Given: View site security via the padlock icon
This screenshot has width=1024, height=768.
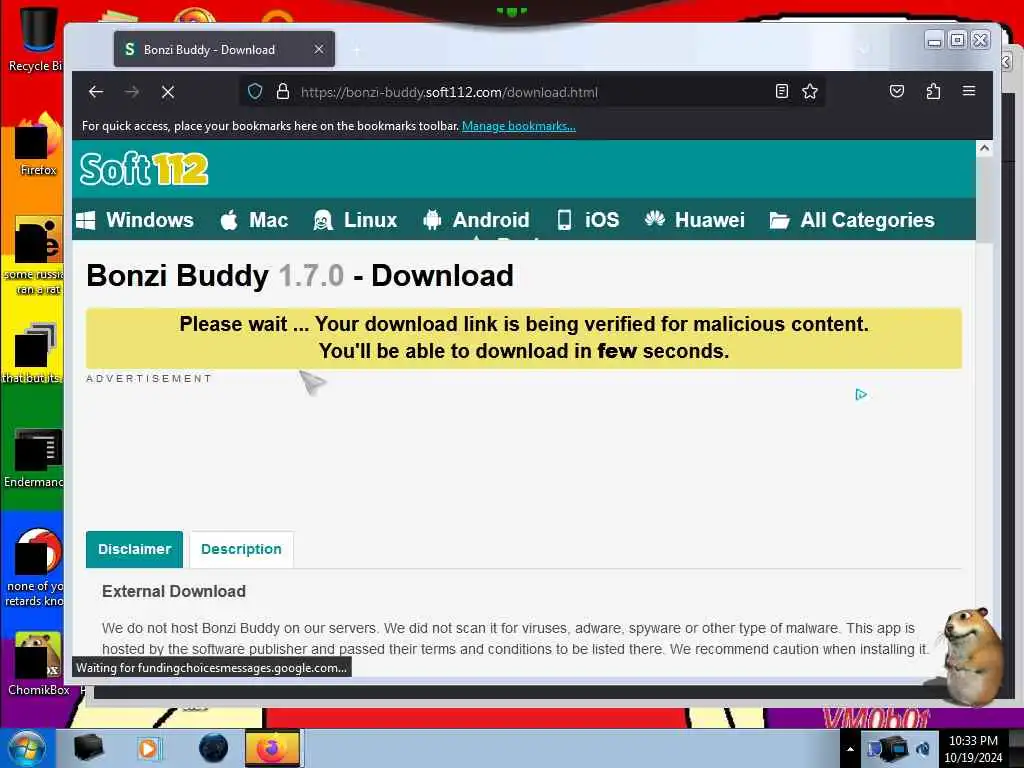Looking at the screenshot, I should point(282,92).
